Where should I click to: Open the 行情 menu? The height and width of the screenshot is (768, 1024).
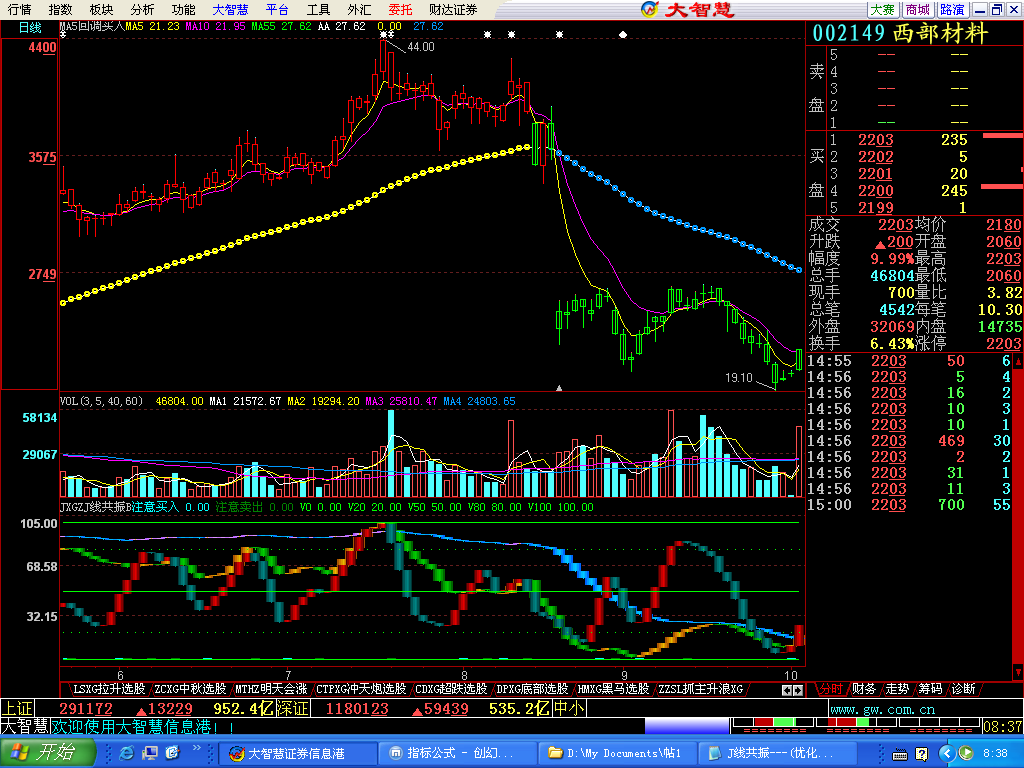[20, 10]
